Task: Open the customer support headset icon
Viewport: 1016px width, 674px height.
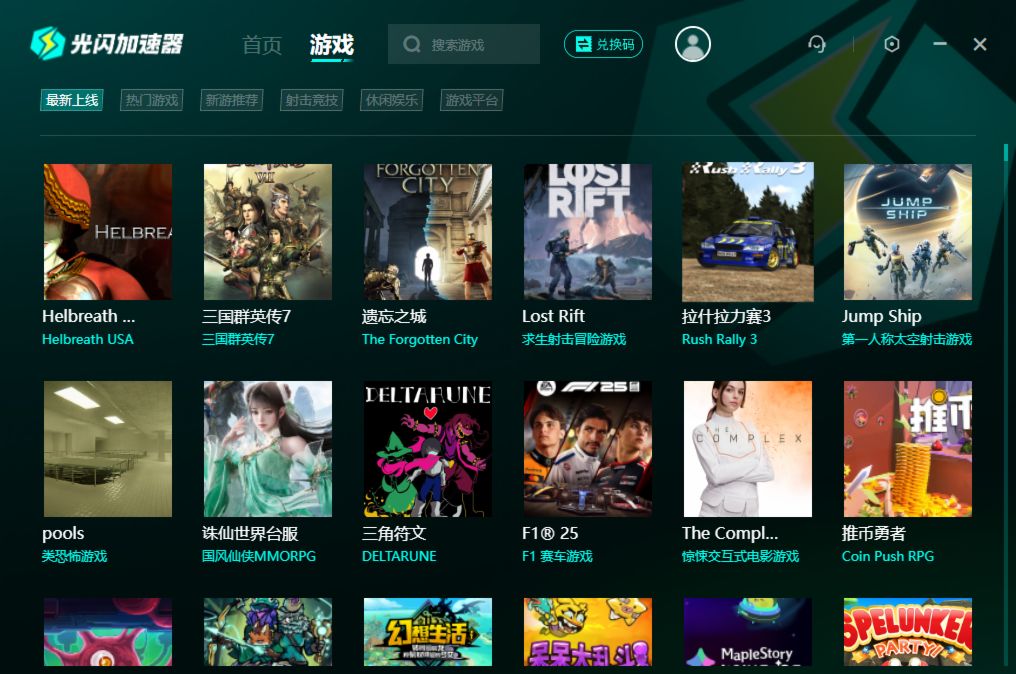Action: [816, 44]
